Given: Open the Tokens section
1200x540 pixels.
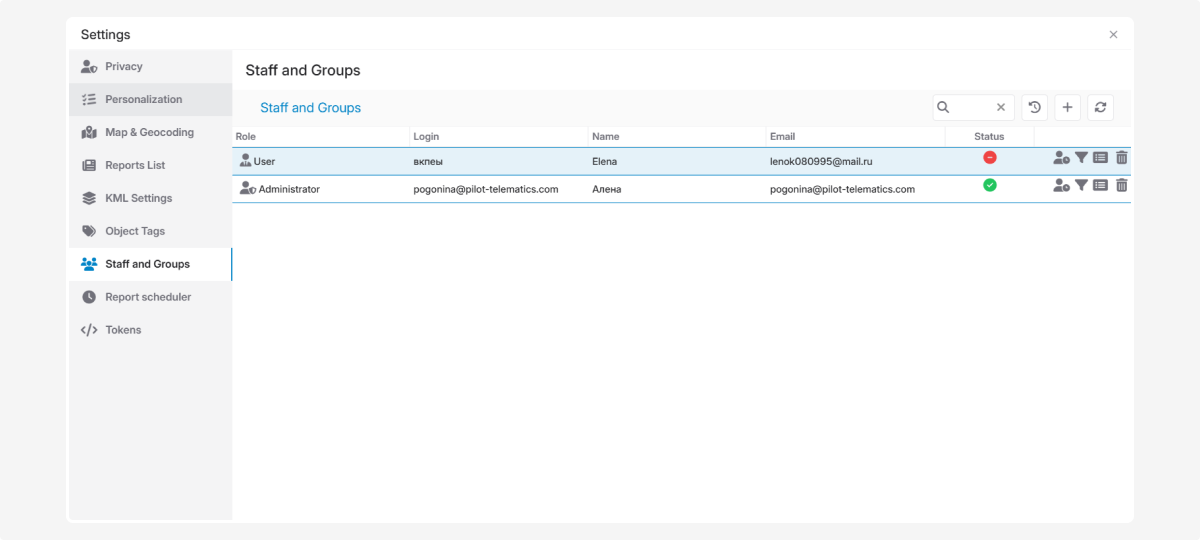Looking at the screenshot, I should point(123,330).
